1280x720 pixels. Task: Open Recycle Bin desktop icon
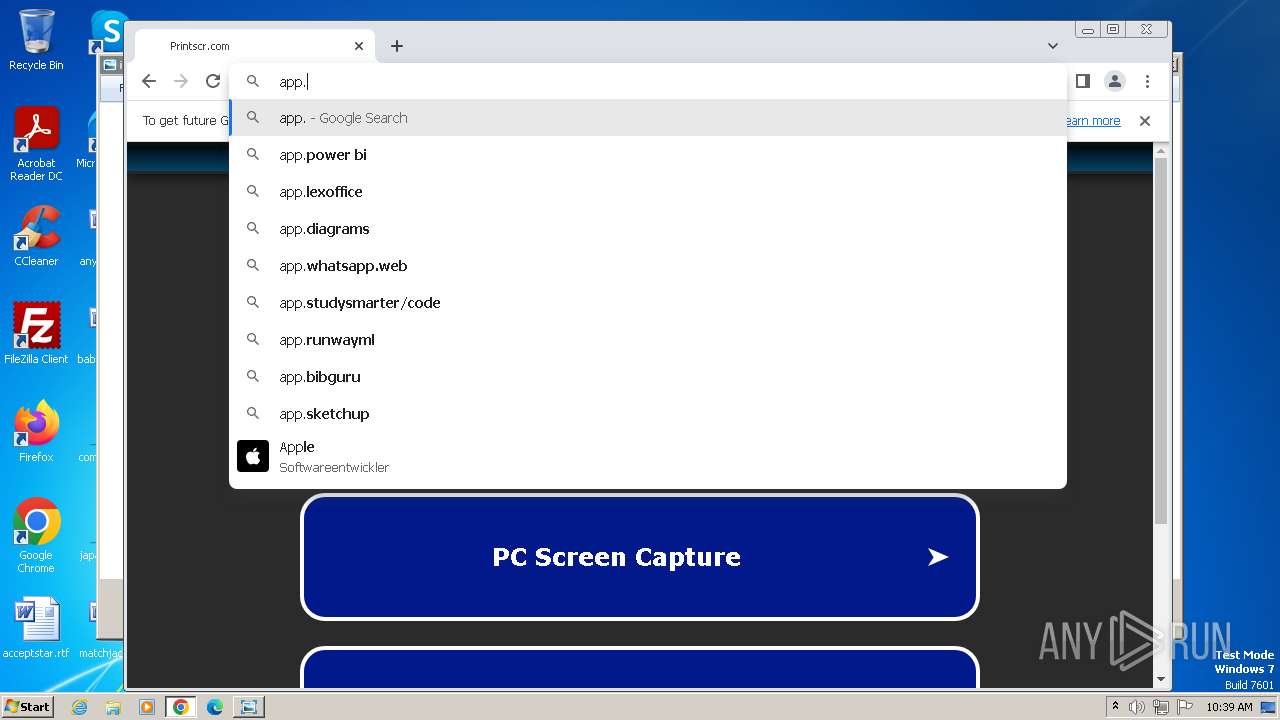point(36,40)
